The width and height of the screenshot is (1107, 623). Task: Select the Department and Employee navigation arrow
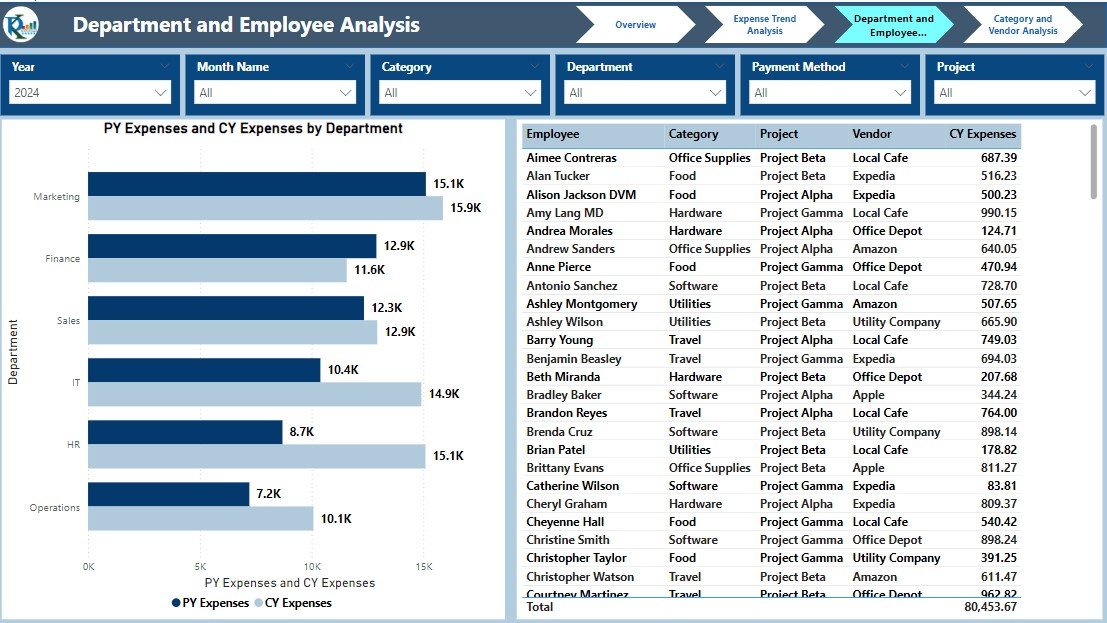pyautogui.click(x=893, y=23)
